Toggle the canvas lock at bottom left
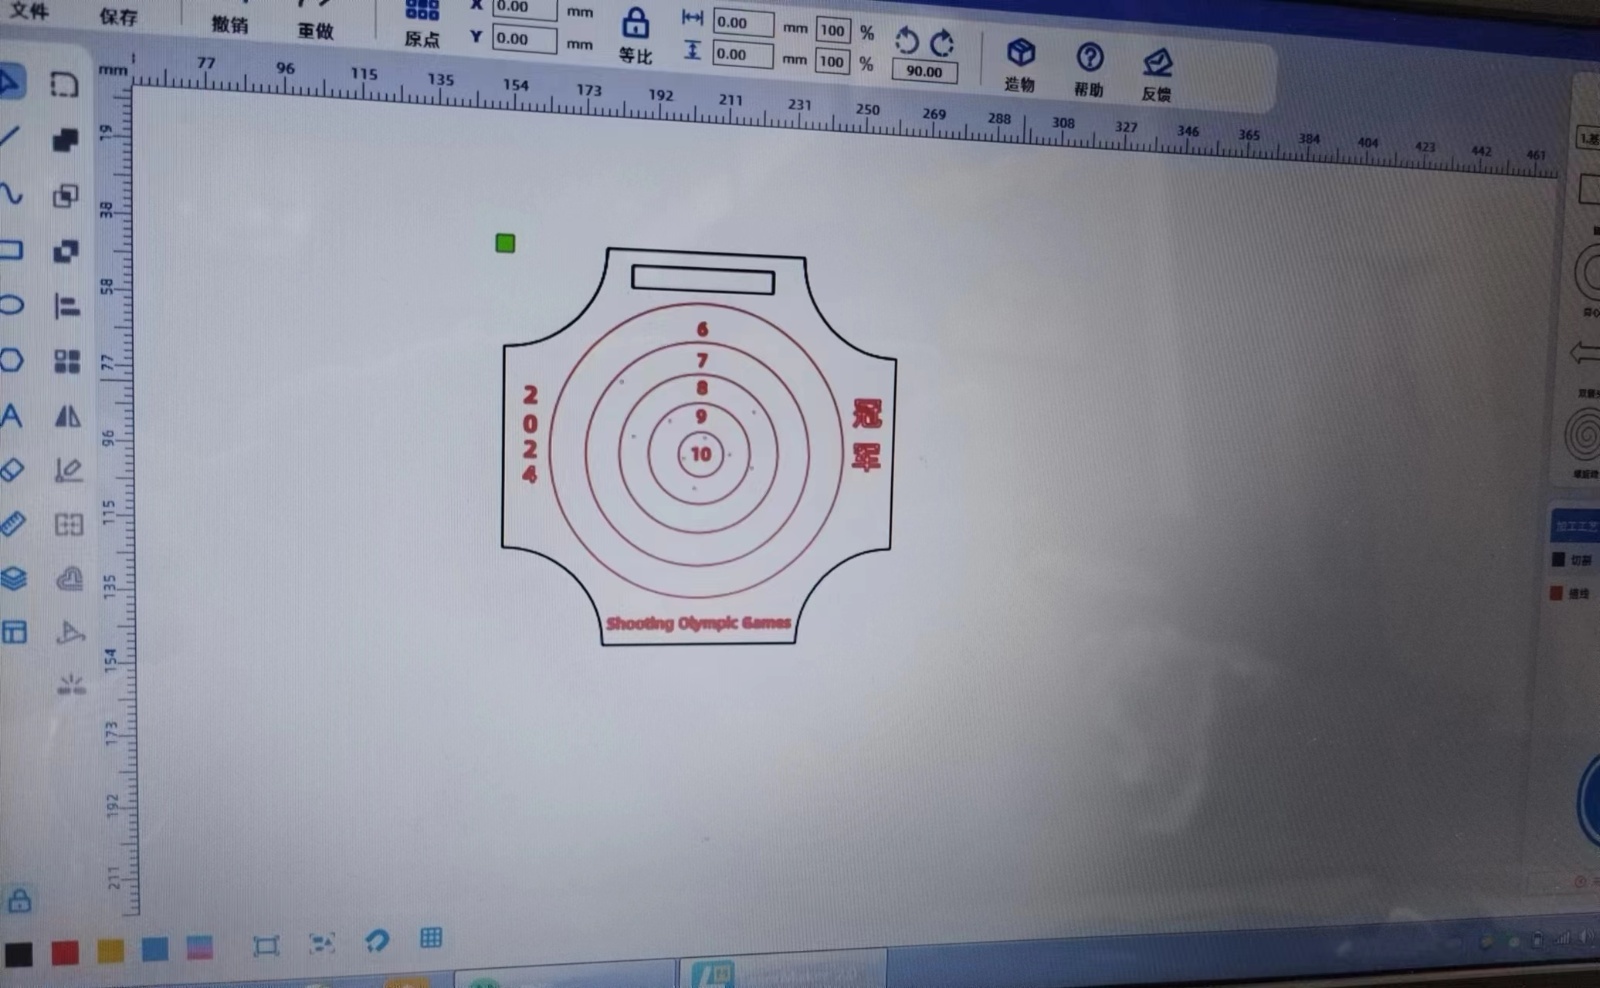This screenshot has width=1600, height=988. point(19,901)
